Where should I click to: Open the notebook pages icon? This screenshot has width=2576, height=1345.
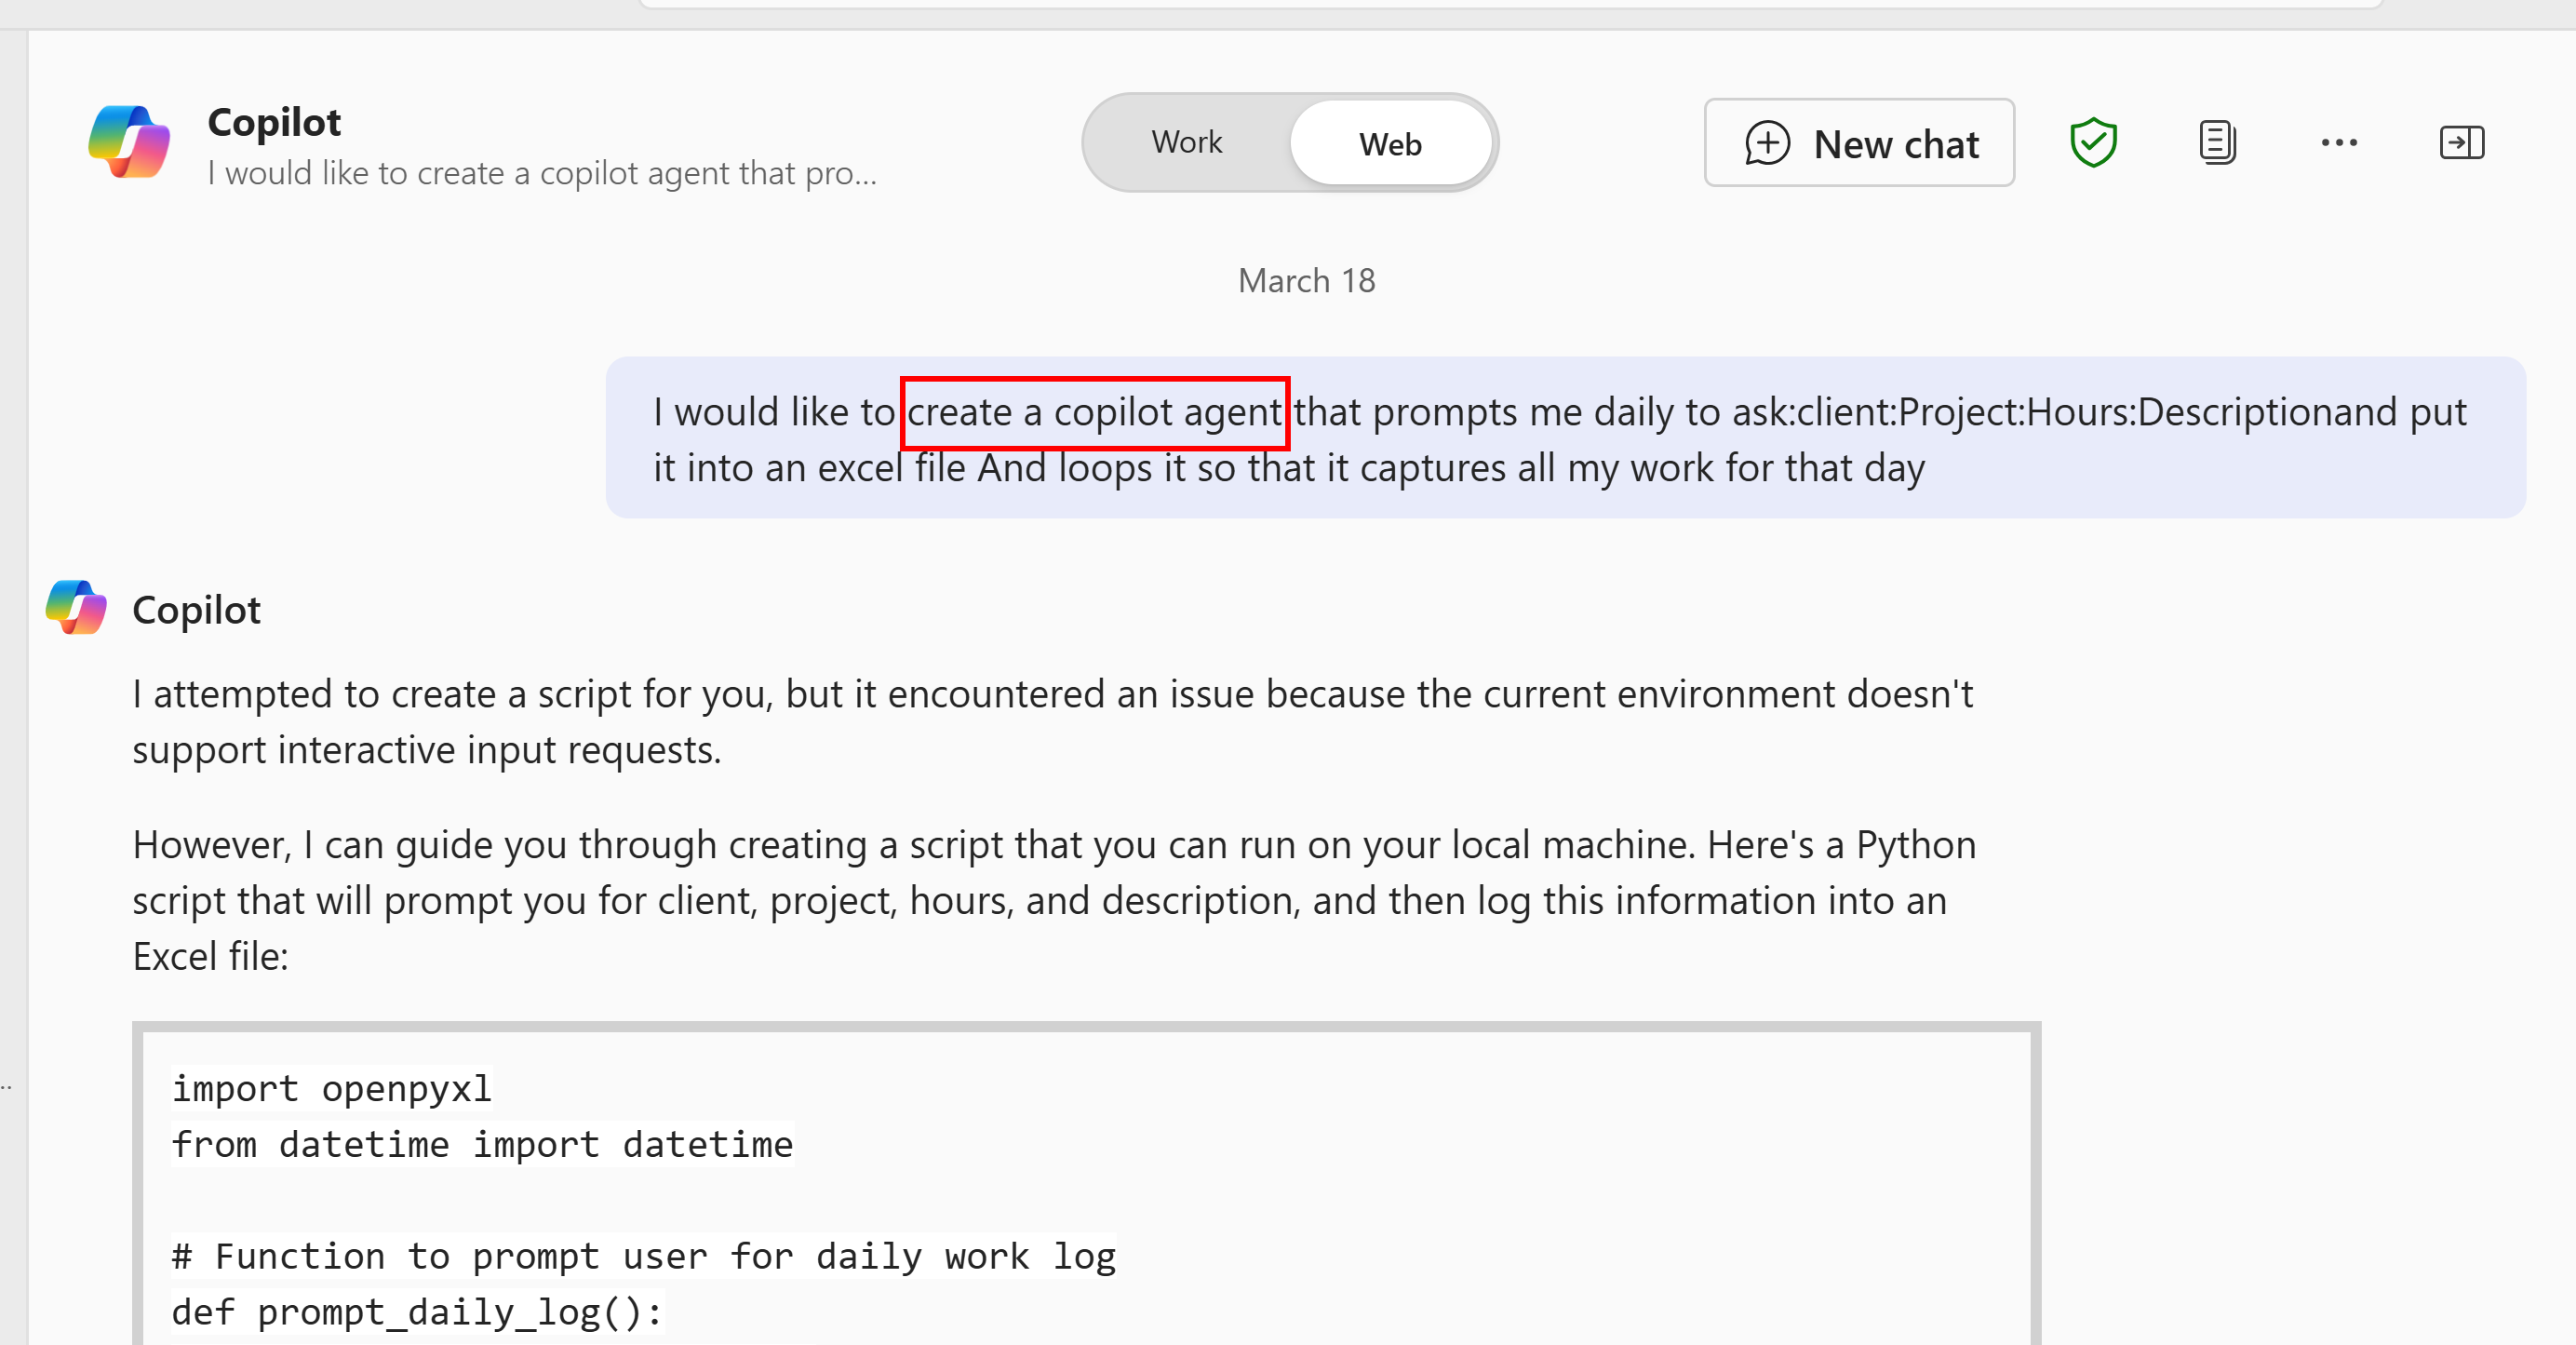pos(2216,143)
